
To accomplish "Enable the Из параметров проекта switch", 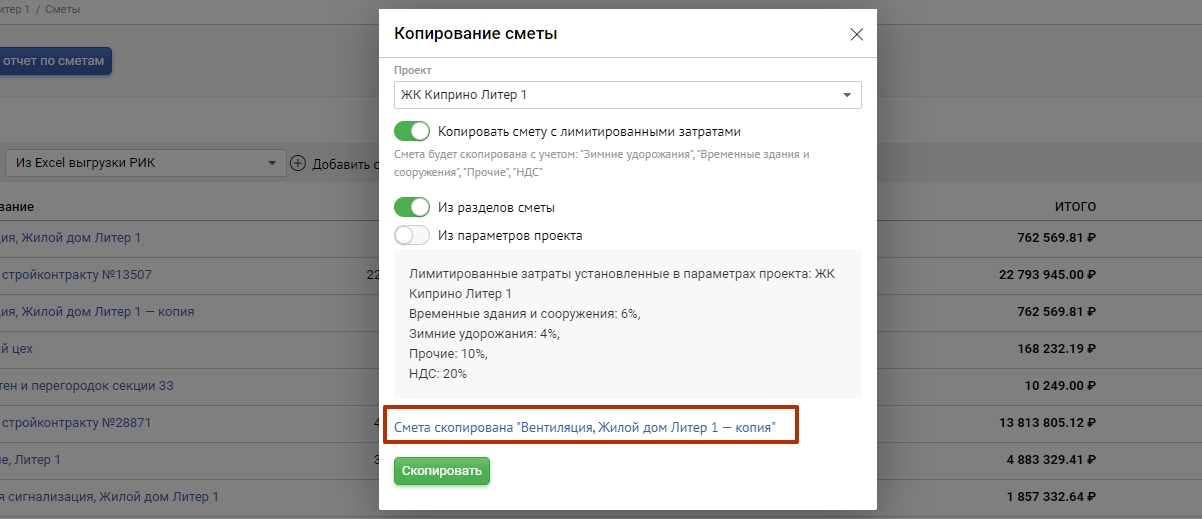I will click(411, 236).
